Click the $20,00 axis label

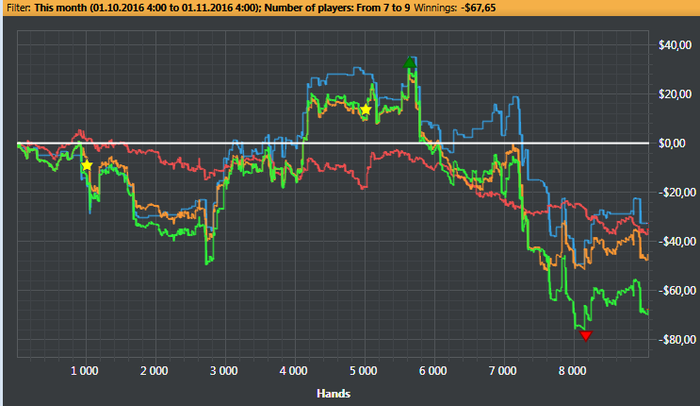tap(675, 94)
